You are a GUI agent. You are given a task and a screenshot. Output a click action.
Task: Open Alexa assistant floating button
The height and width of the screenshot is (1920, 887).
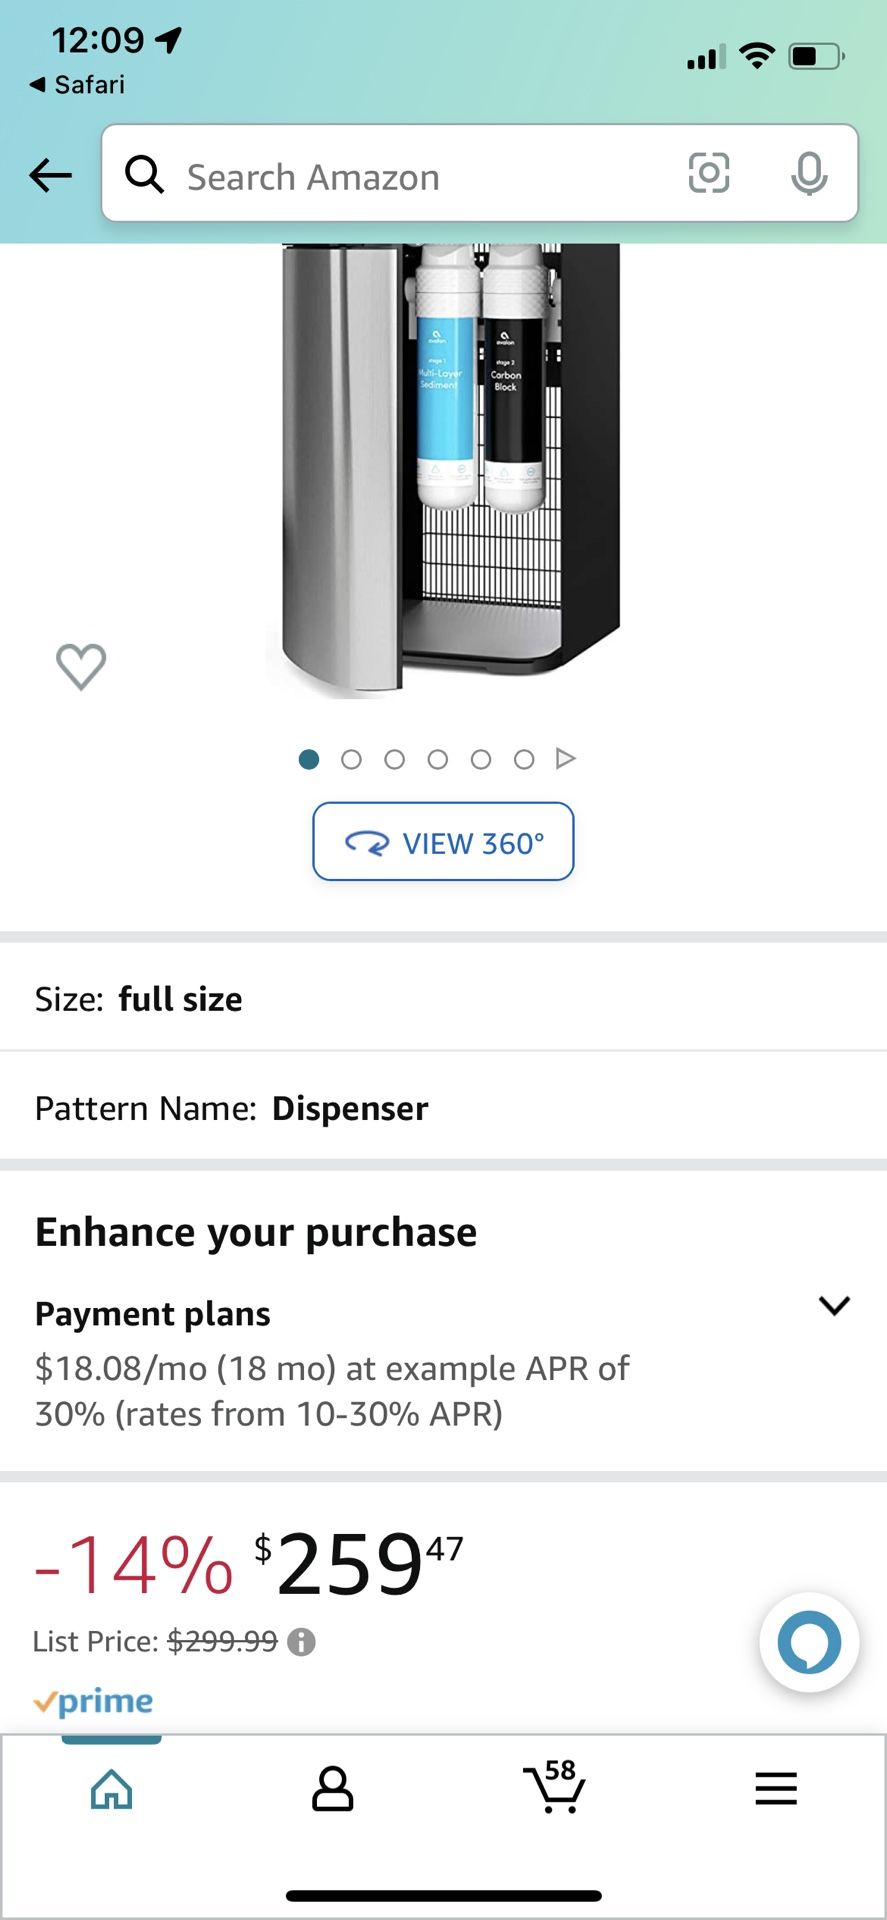[808, 1642]
